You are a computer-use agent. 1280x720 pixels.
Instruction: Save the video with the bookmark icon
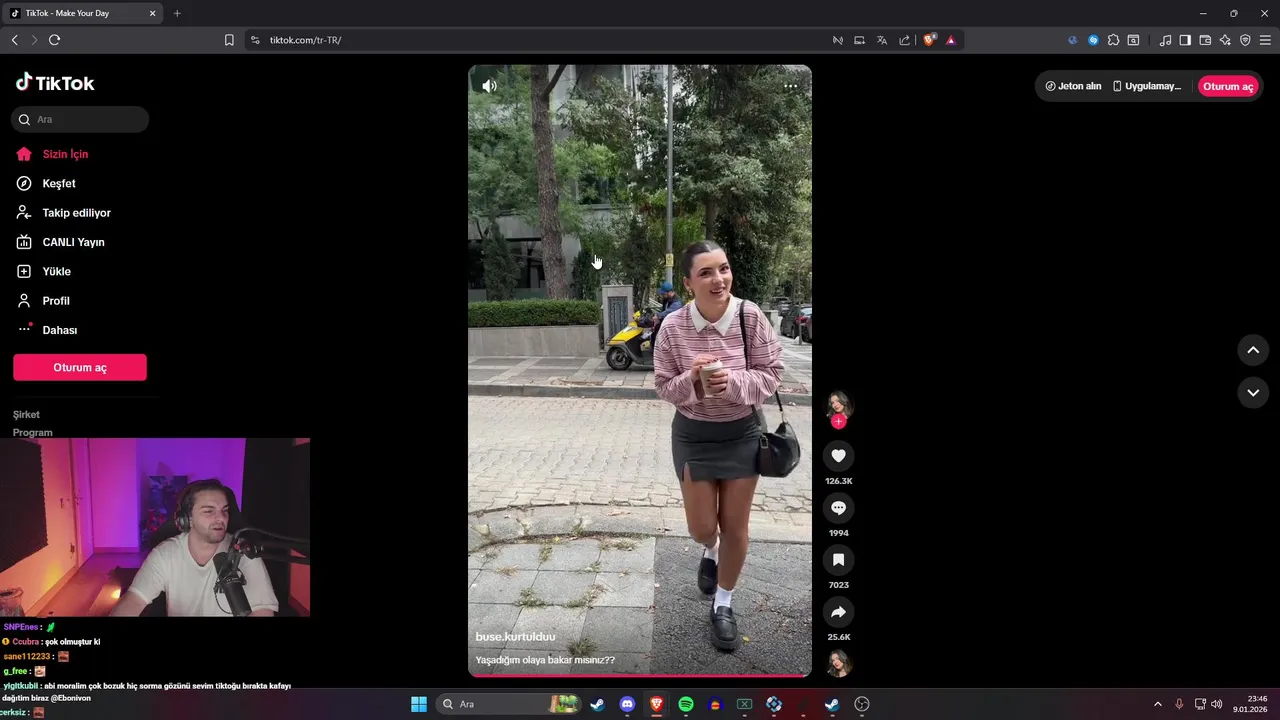click(x=838, y=560)
